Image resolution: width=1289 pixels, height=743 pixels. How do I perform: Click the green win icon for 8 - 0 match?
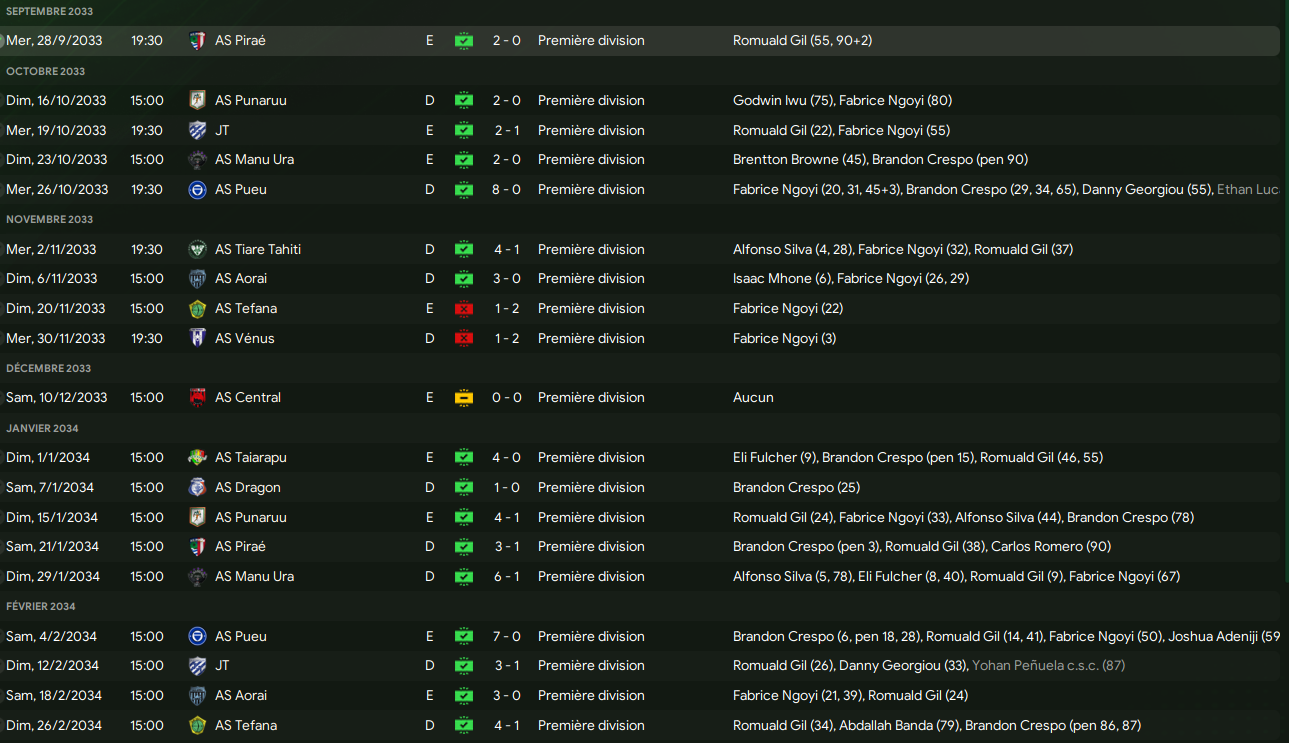463,189
